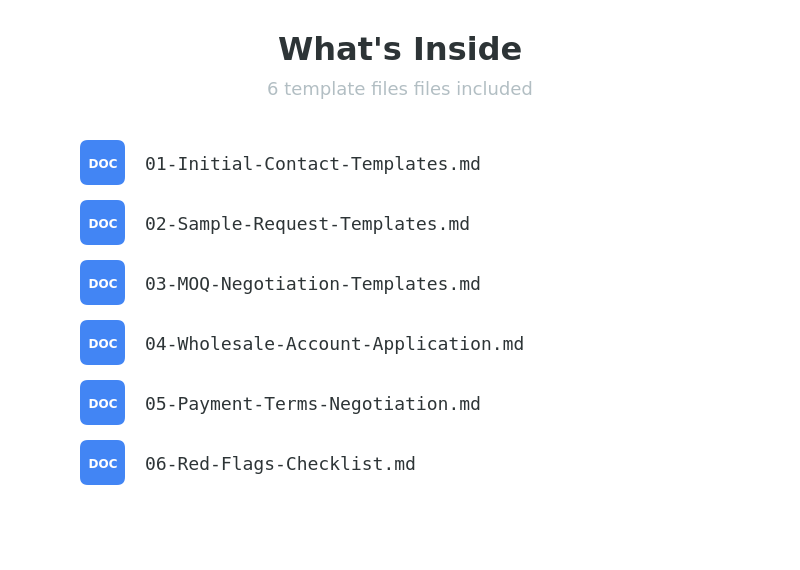Select the Wholesale Account Application list entry text

tap(334, 344)
